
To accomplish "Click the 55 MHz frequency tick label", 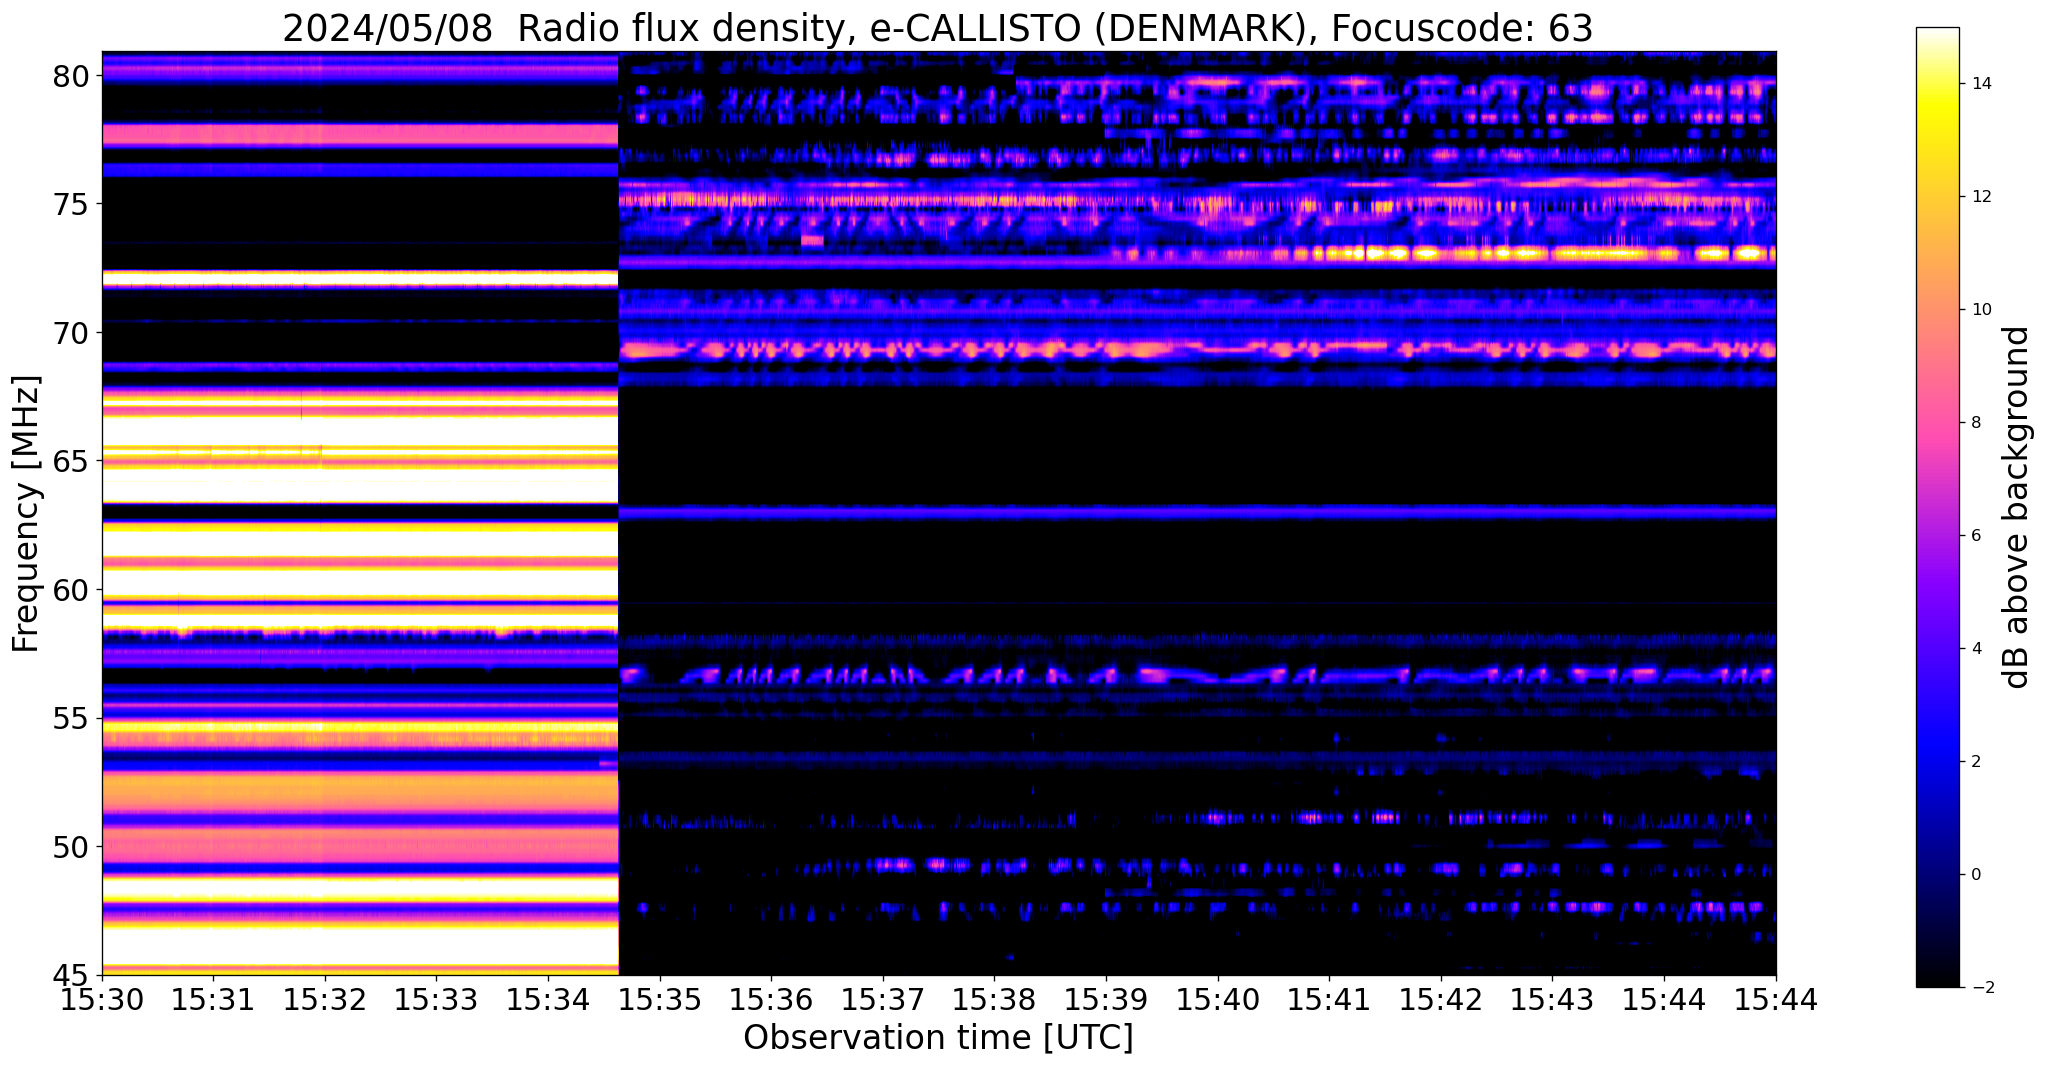I will 70,718.
